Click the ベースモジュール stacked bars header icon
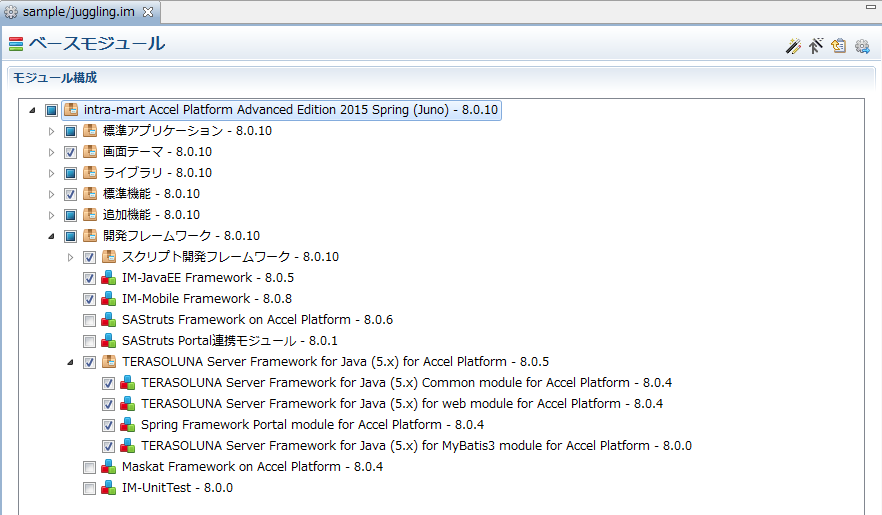 click(x=16, y=44)
